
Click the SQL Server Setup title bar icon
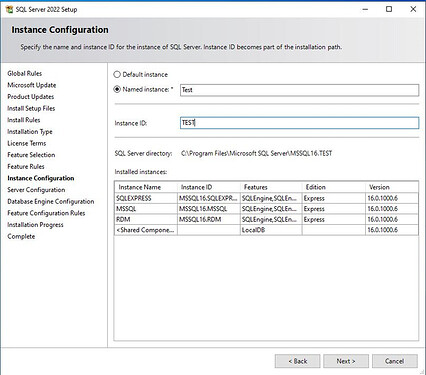[9, 9]
